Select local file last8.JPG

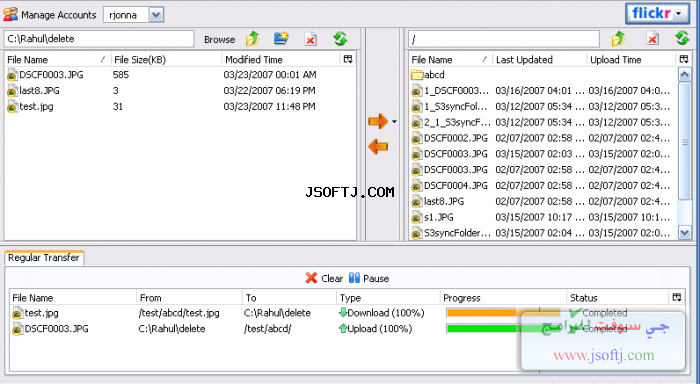point(180,91)
